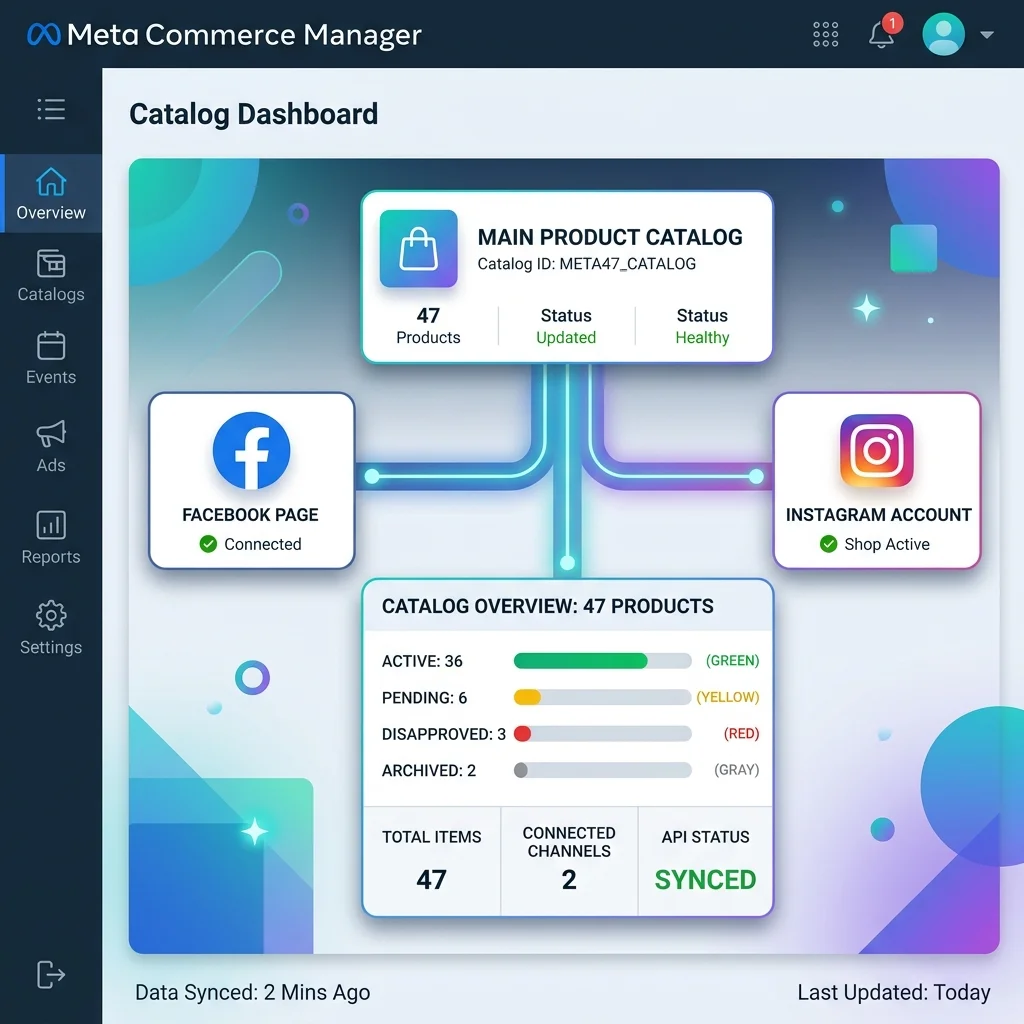Click the Catalogs menu label

click(x=51, y=295)
